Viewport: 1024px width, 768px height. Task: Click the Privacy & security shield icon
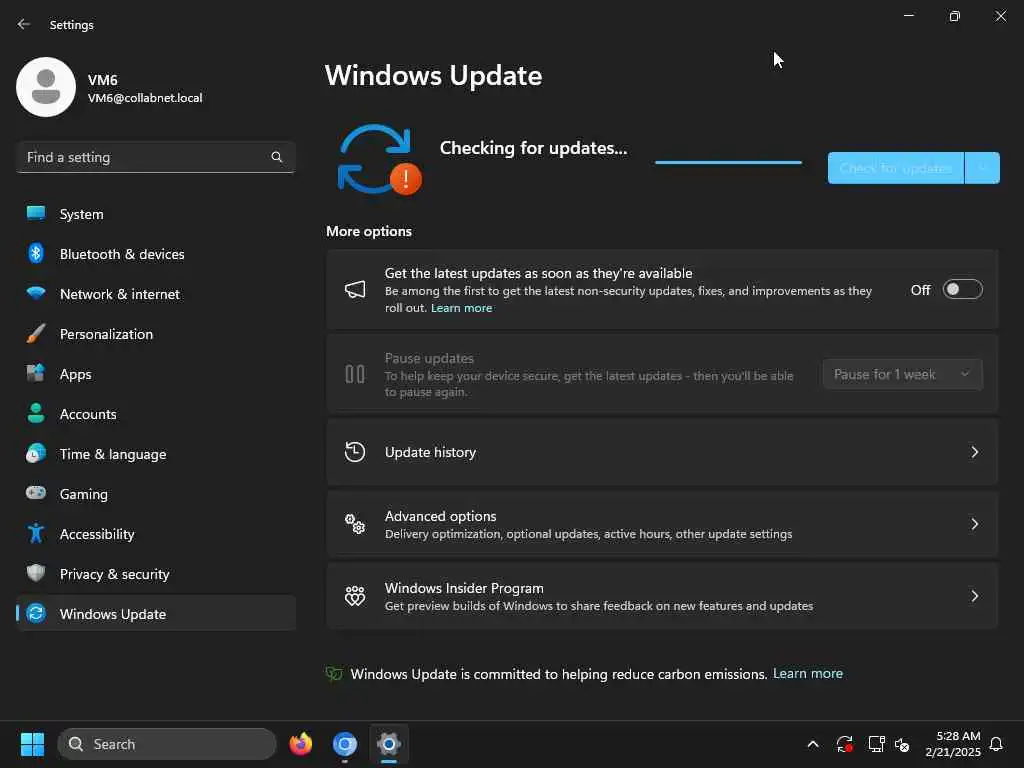[36, 573]
